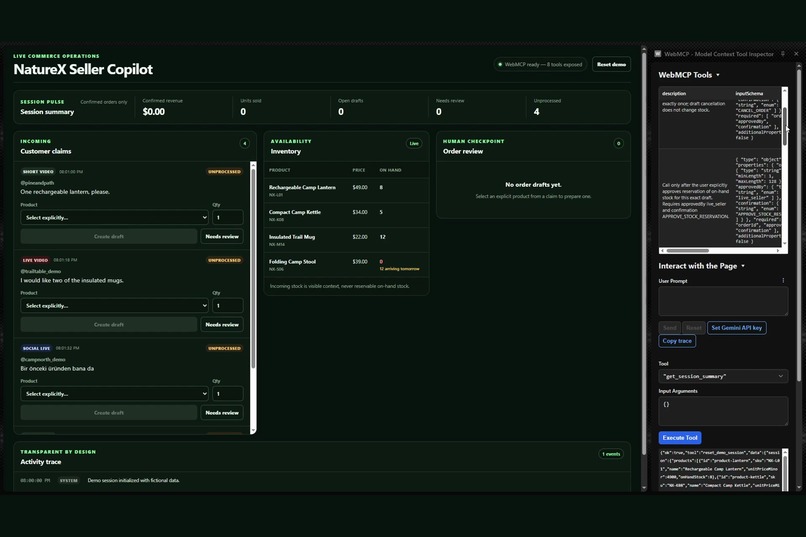Click the events counter badge in Activity trace
Screen dimensions: 806x537
(611, 454)
